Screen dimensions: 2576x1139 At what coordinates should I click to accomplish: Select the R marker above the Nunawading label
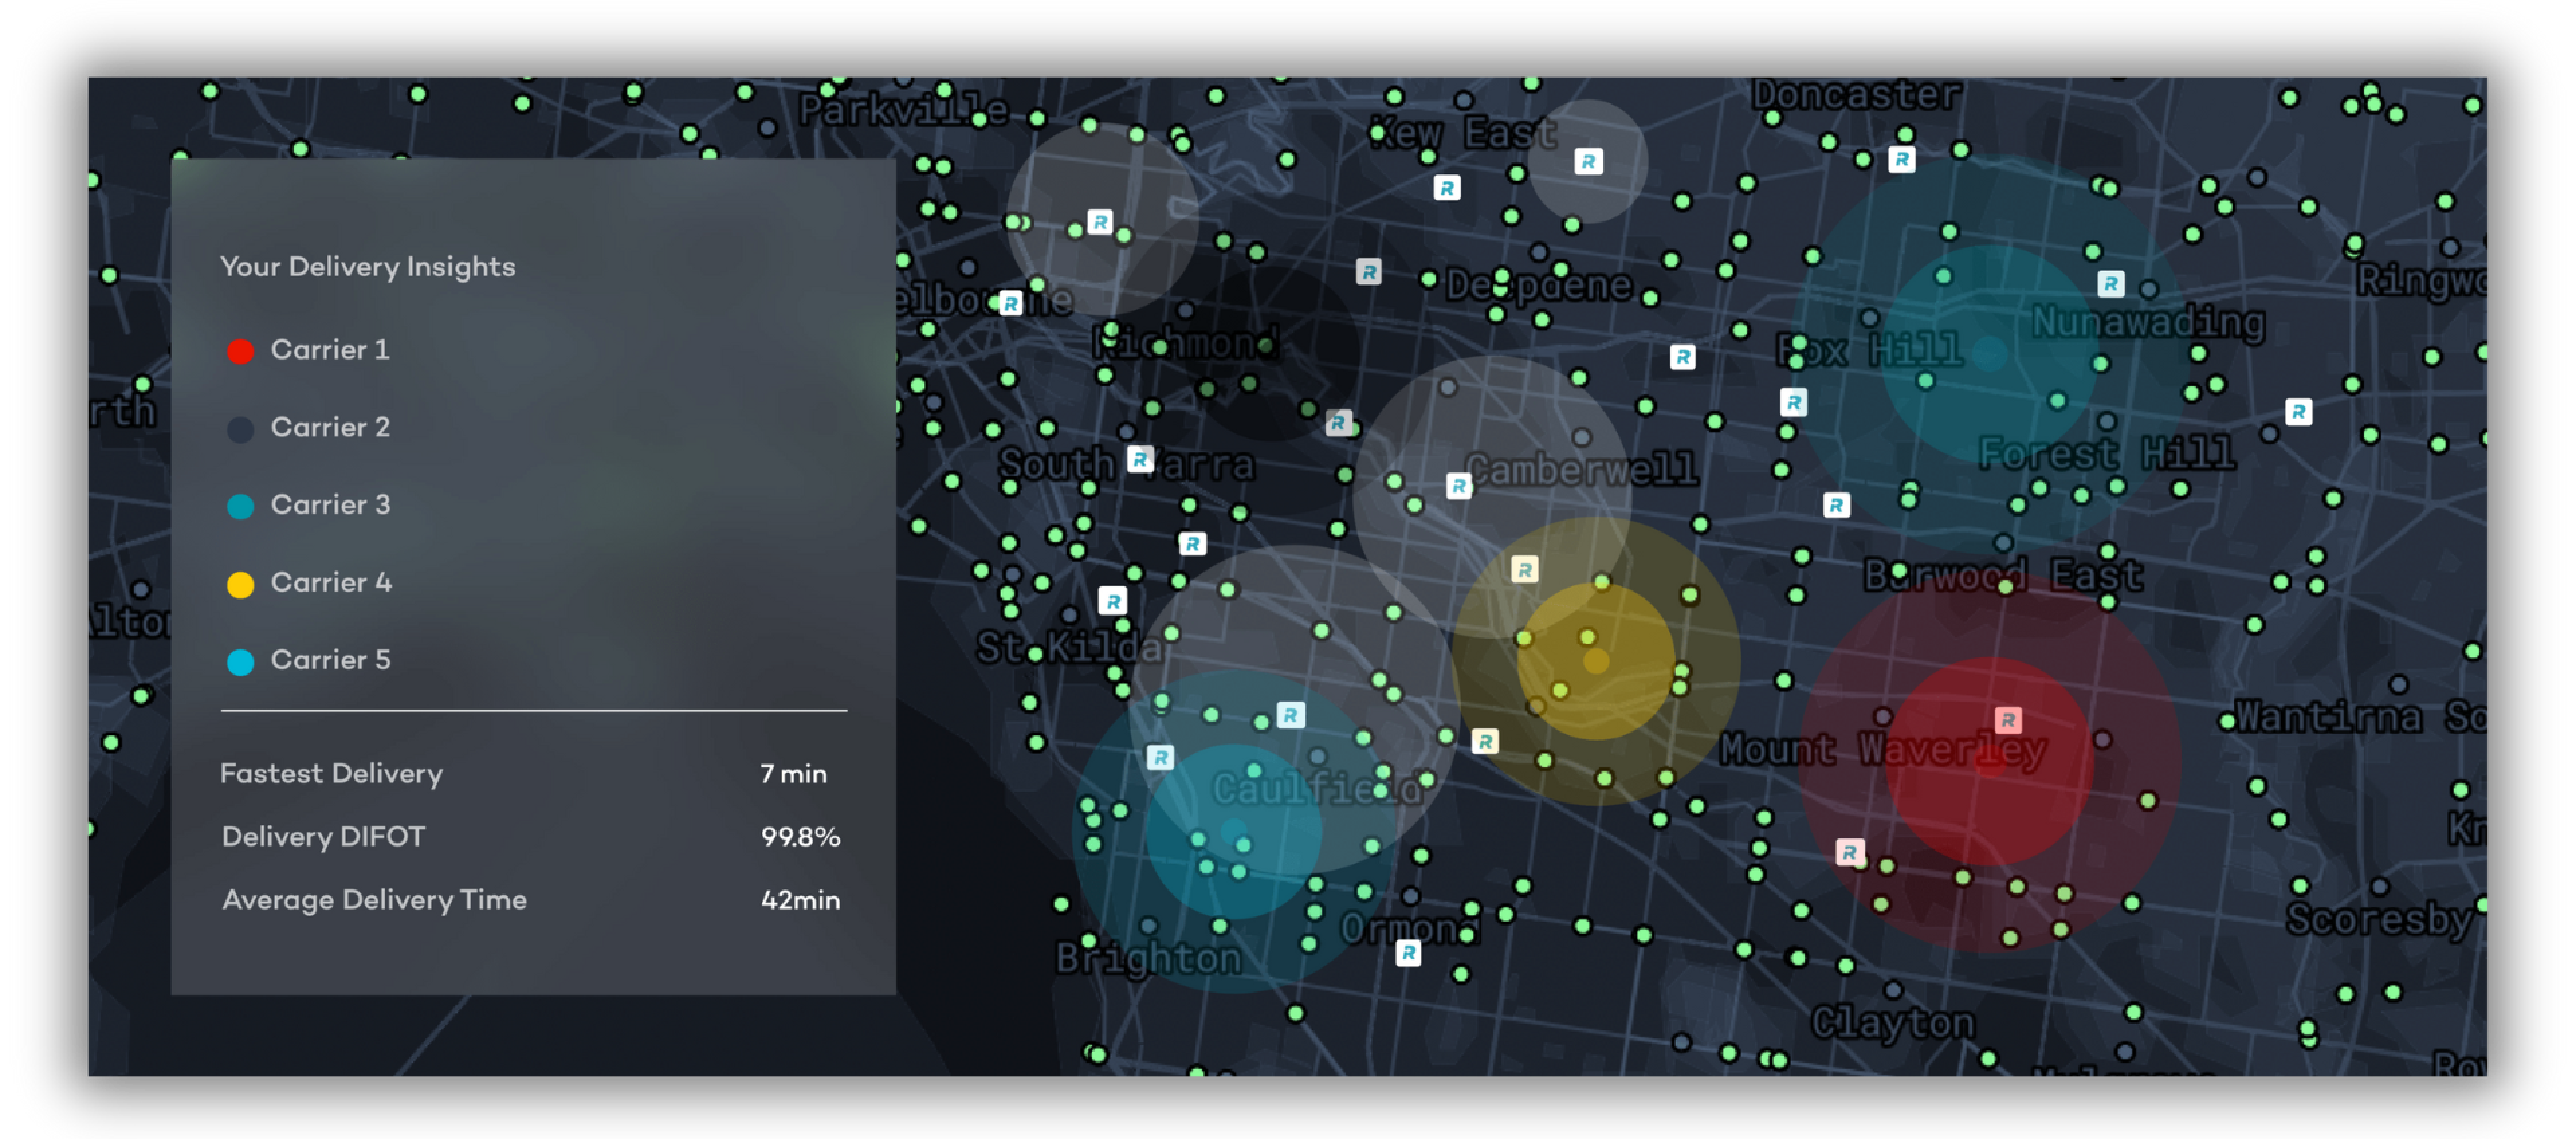(2110, 284)
